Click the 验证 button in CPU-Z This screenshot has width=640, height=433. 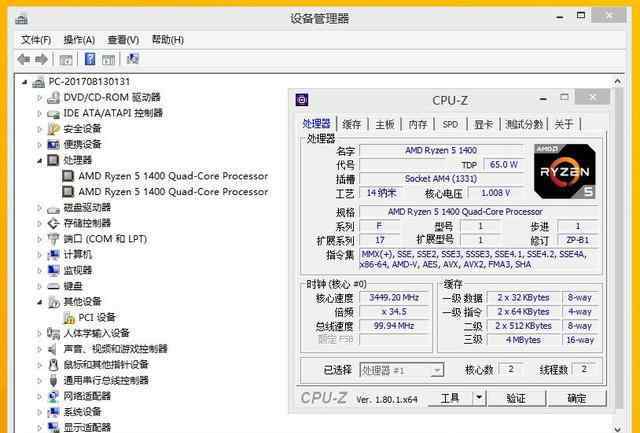pyautogui.click(x=516, y=398)
